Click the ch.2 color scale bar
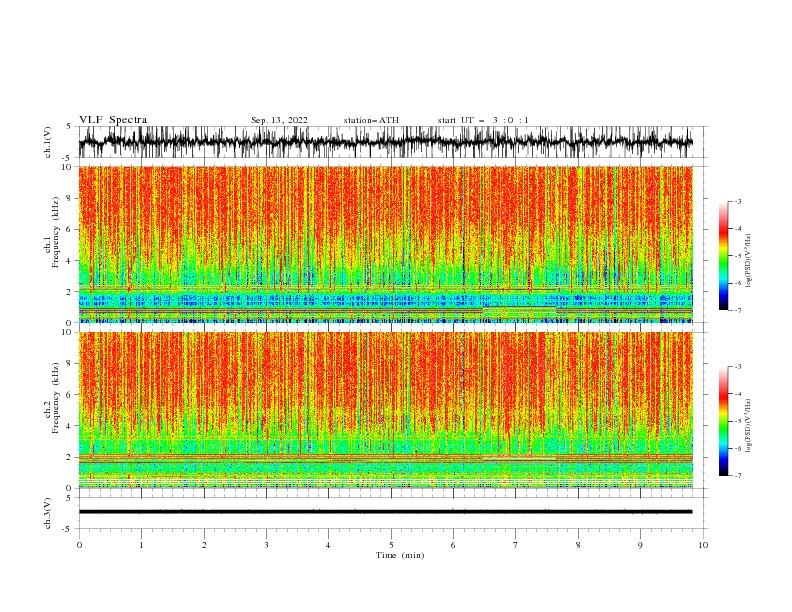 point(723,421)
